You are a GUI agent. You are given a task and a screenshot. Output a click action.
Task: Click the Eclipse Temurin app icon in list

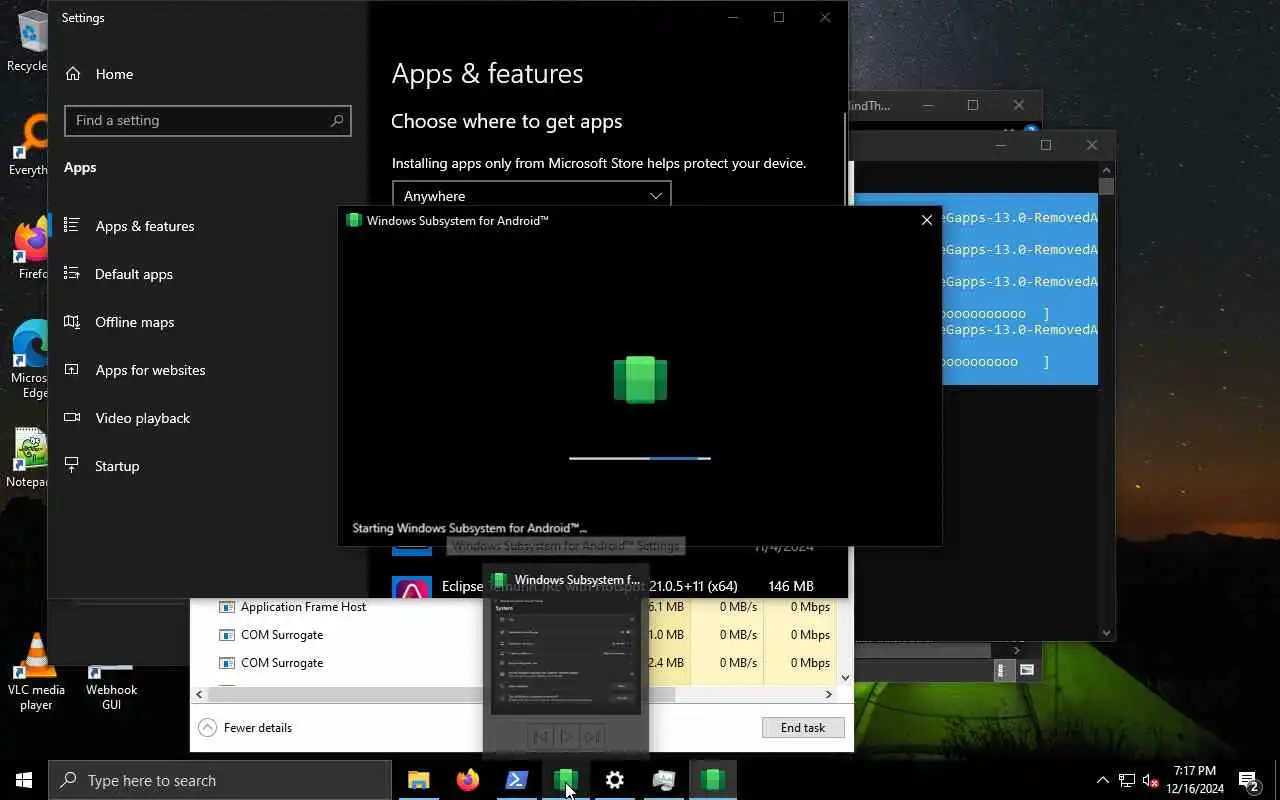(412, 587)
